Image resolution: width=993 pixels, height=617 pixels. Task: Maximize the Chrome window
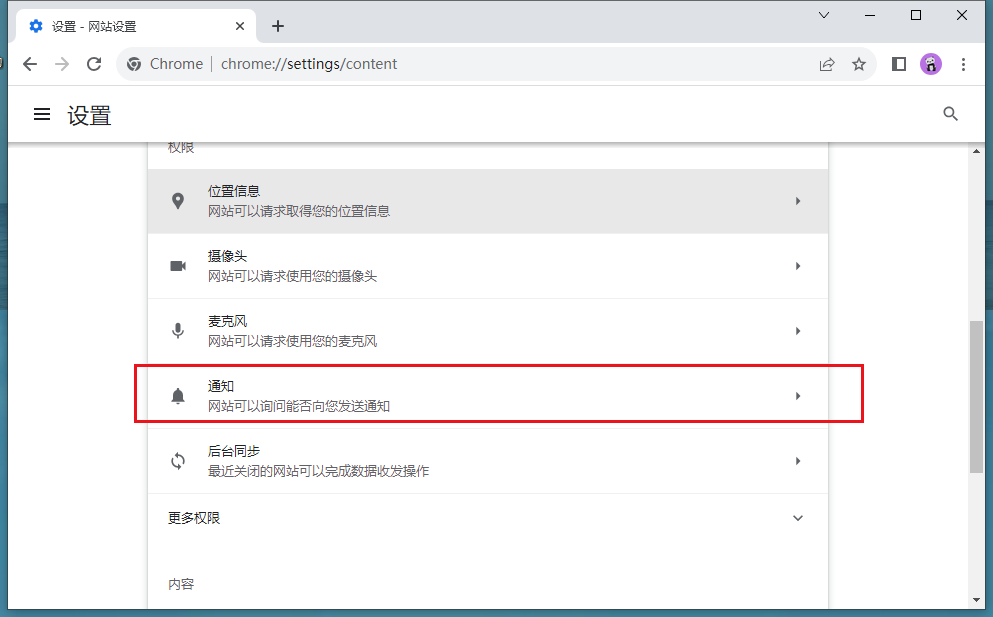pos(916,15)
